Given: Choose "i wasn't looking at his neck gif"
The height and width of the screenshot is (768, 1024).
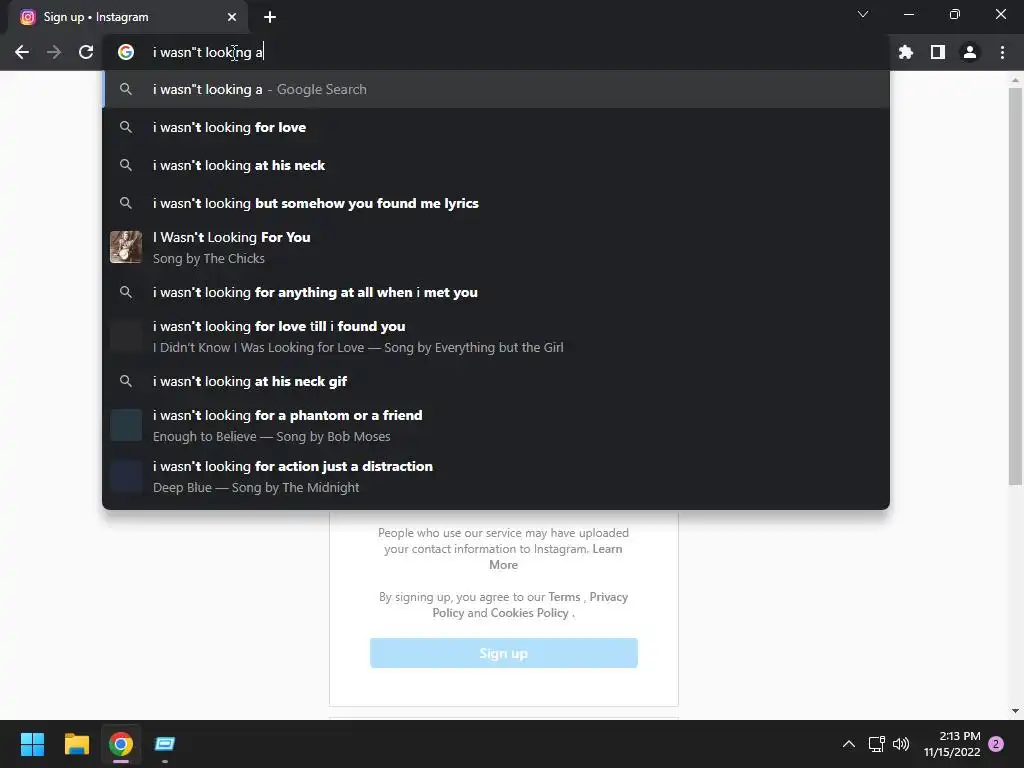Looking at the screenshot, I should tap(496, 381).
